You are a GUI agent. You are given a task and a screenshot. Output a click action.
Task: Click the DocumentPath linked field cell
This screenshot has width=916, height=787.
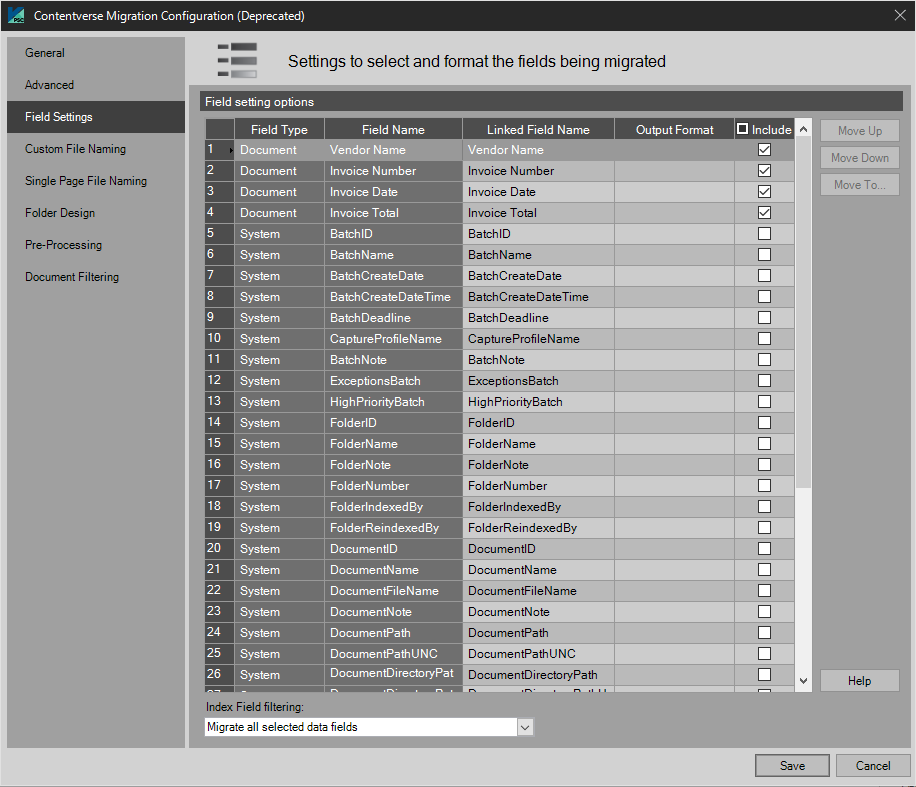pyautogui.click(x=538, y=633)
